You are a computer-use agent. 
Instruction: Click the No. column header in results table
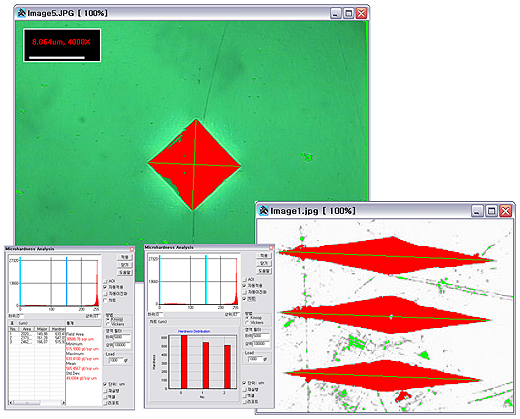click(14, 329)
